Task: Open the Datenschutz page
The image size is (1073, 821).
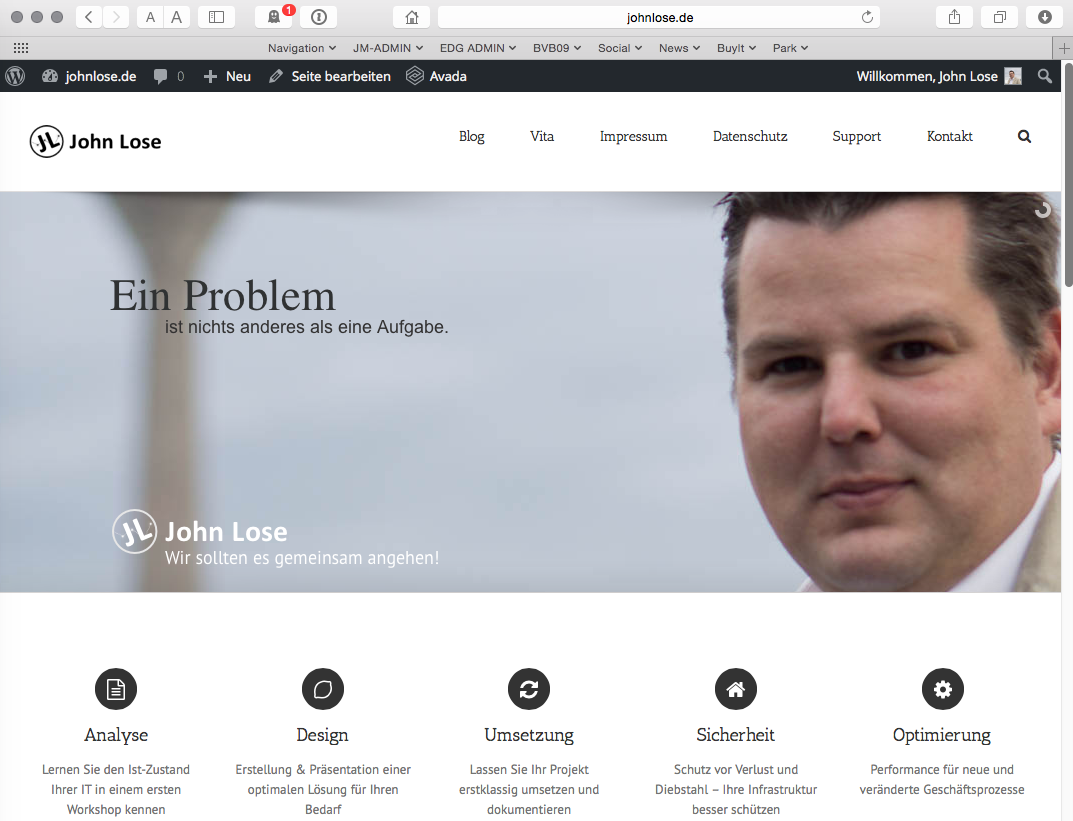Action: pyautogui.click(x=750, y=136)
